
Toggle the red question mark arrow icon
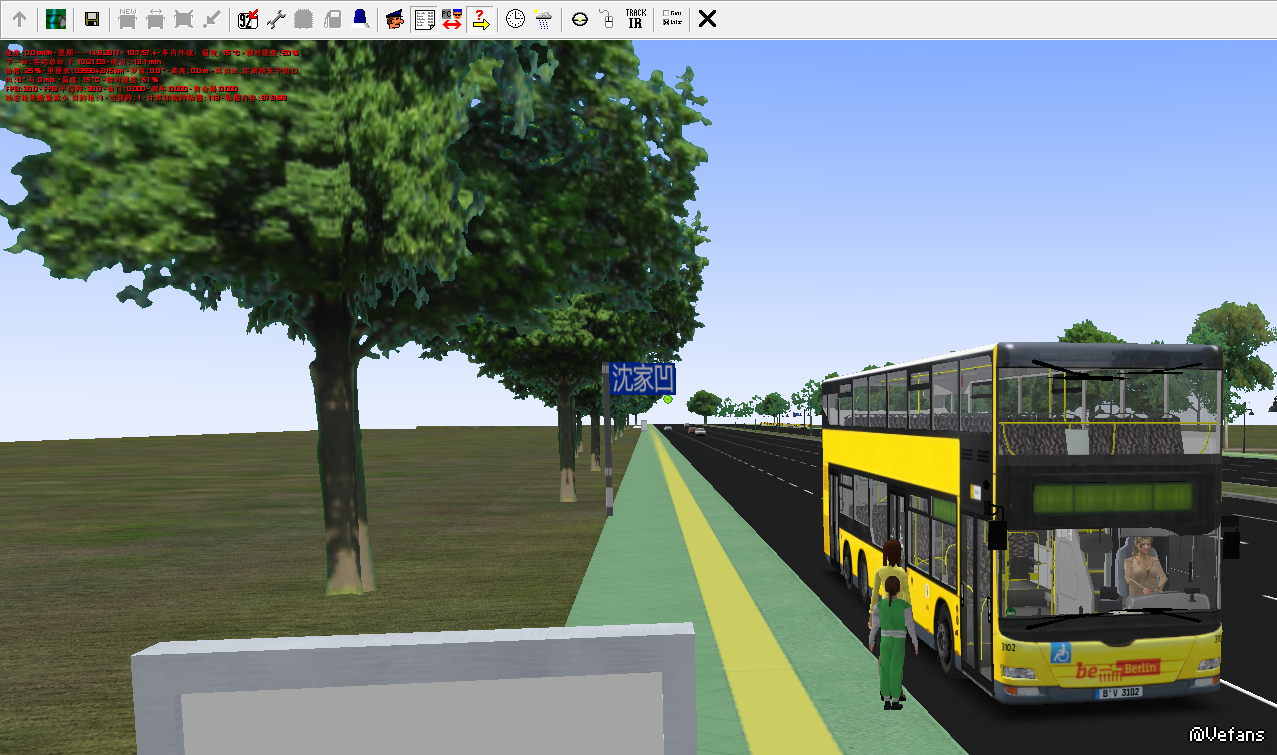pos(480,19)
